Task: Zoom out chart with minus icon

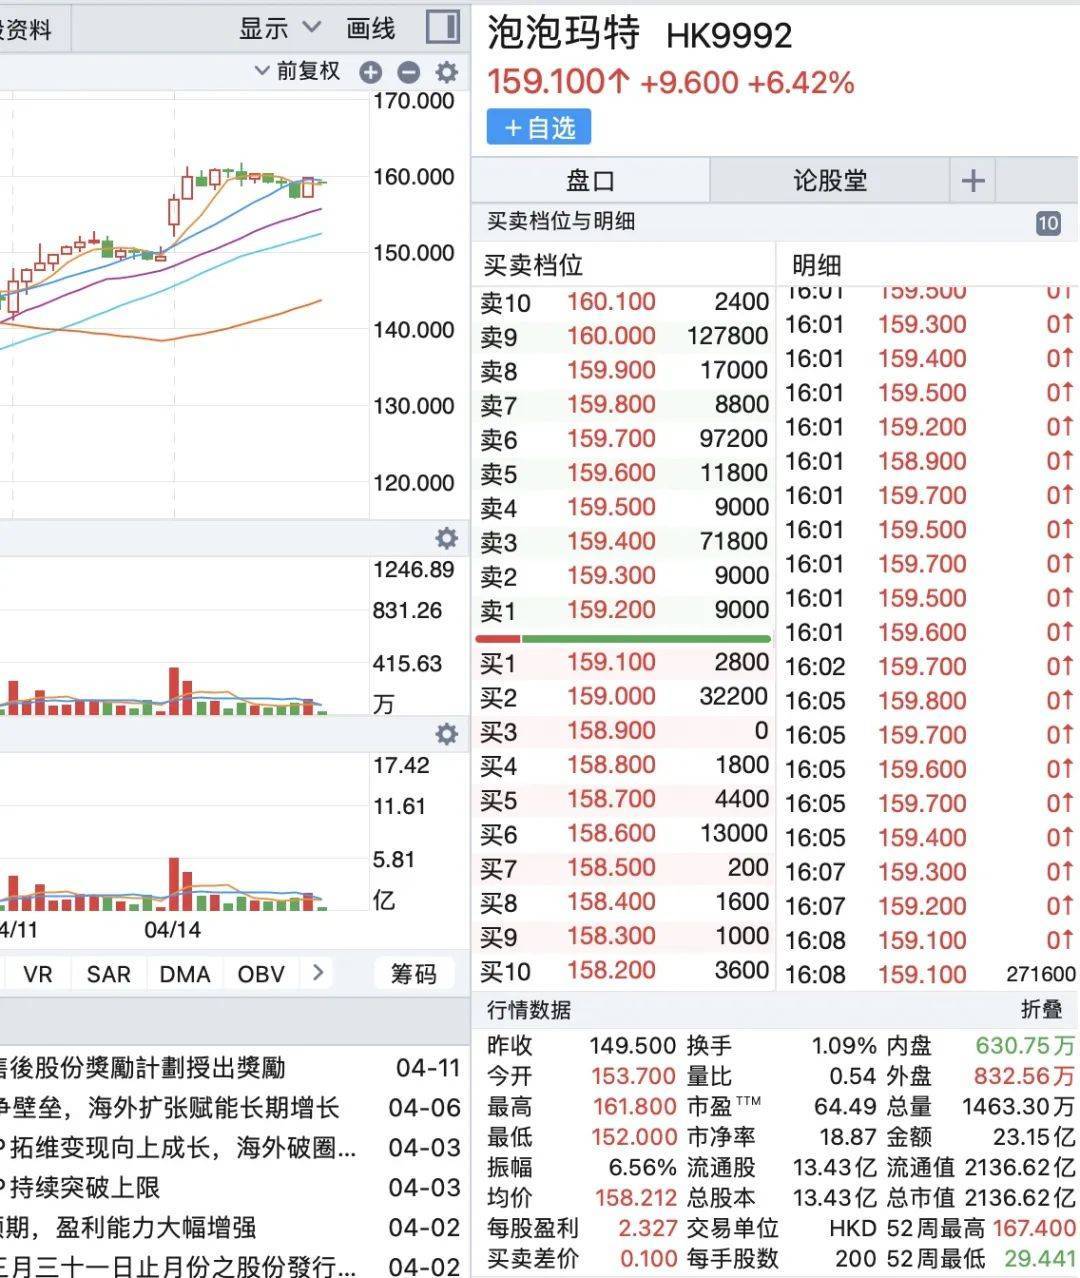Action: point(408,72)
